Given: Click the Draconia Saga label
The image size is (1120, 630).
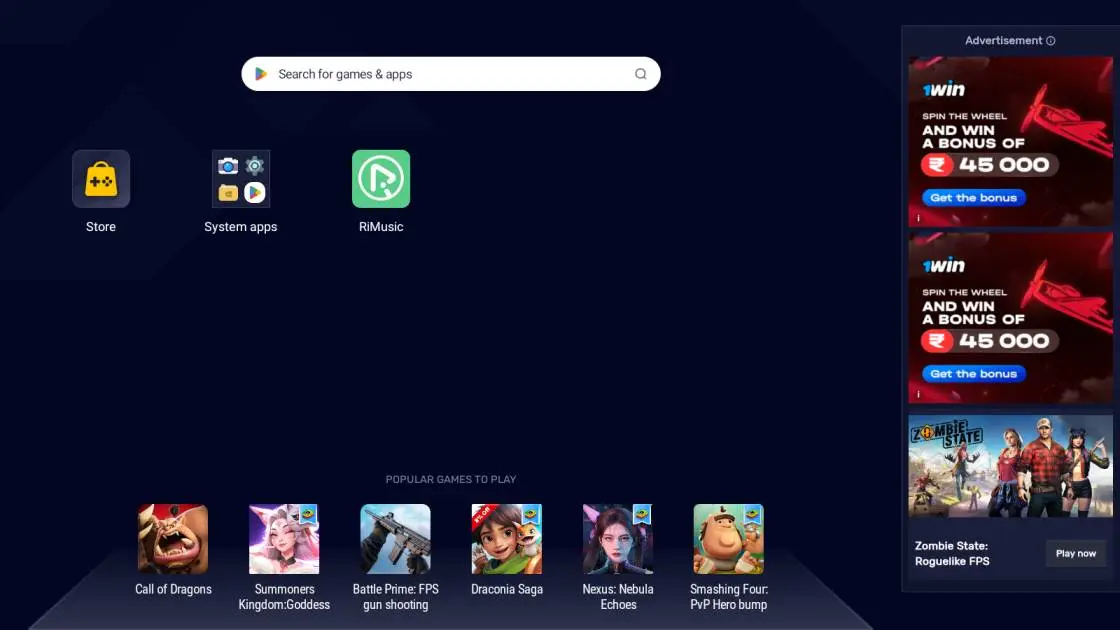Looking at the screenshot, I should coord(506,589).
